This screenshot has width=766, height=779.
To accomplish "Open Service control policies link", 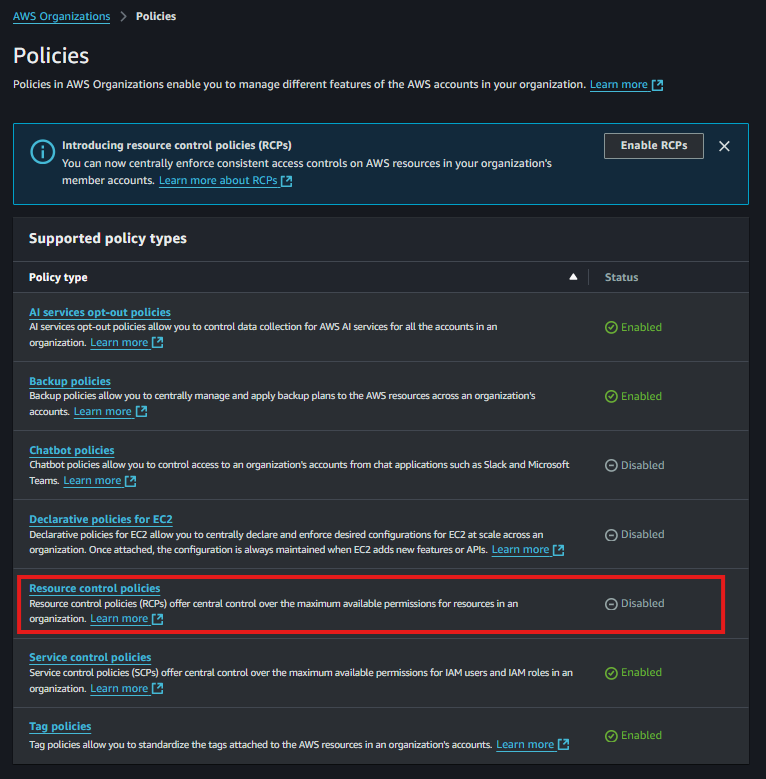I will click(x=90, y=657).
